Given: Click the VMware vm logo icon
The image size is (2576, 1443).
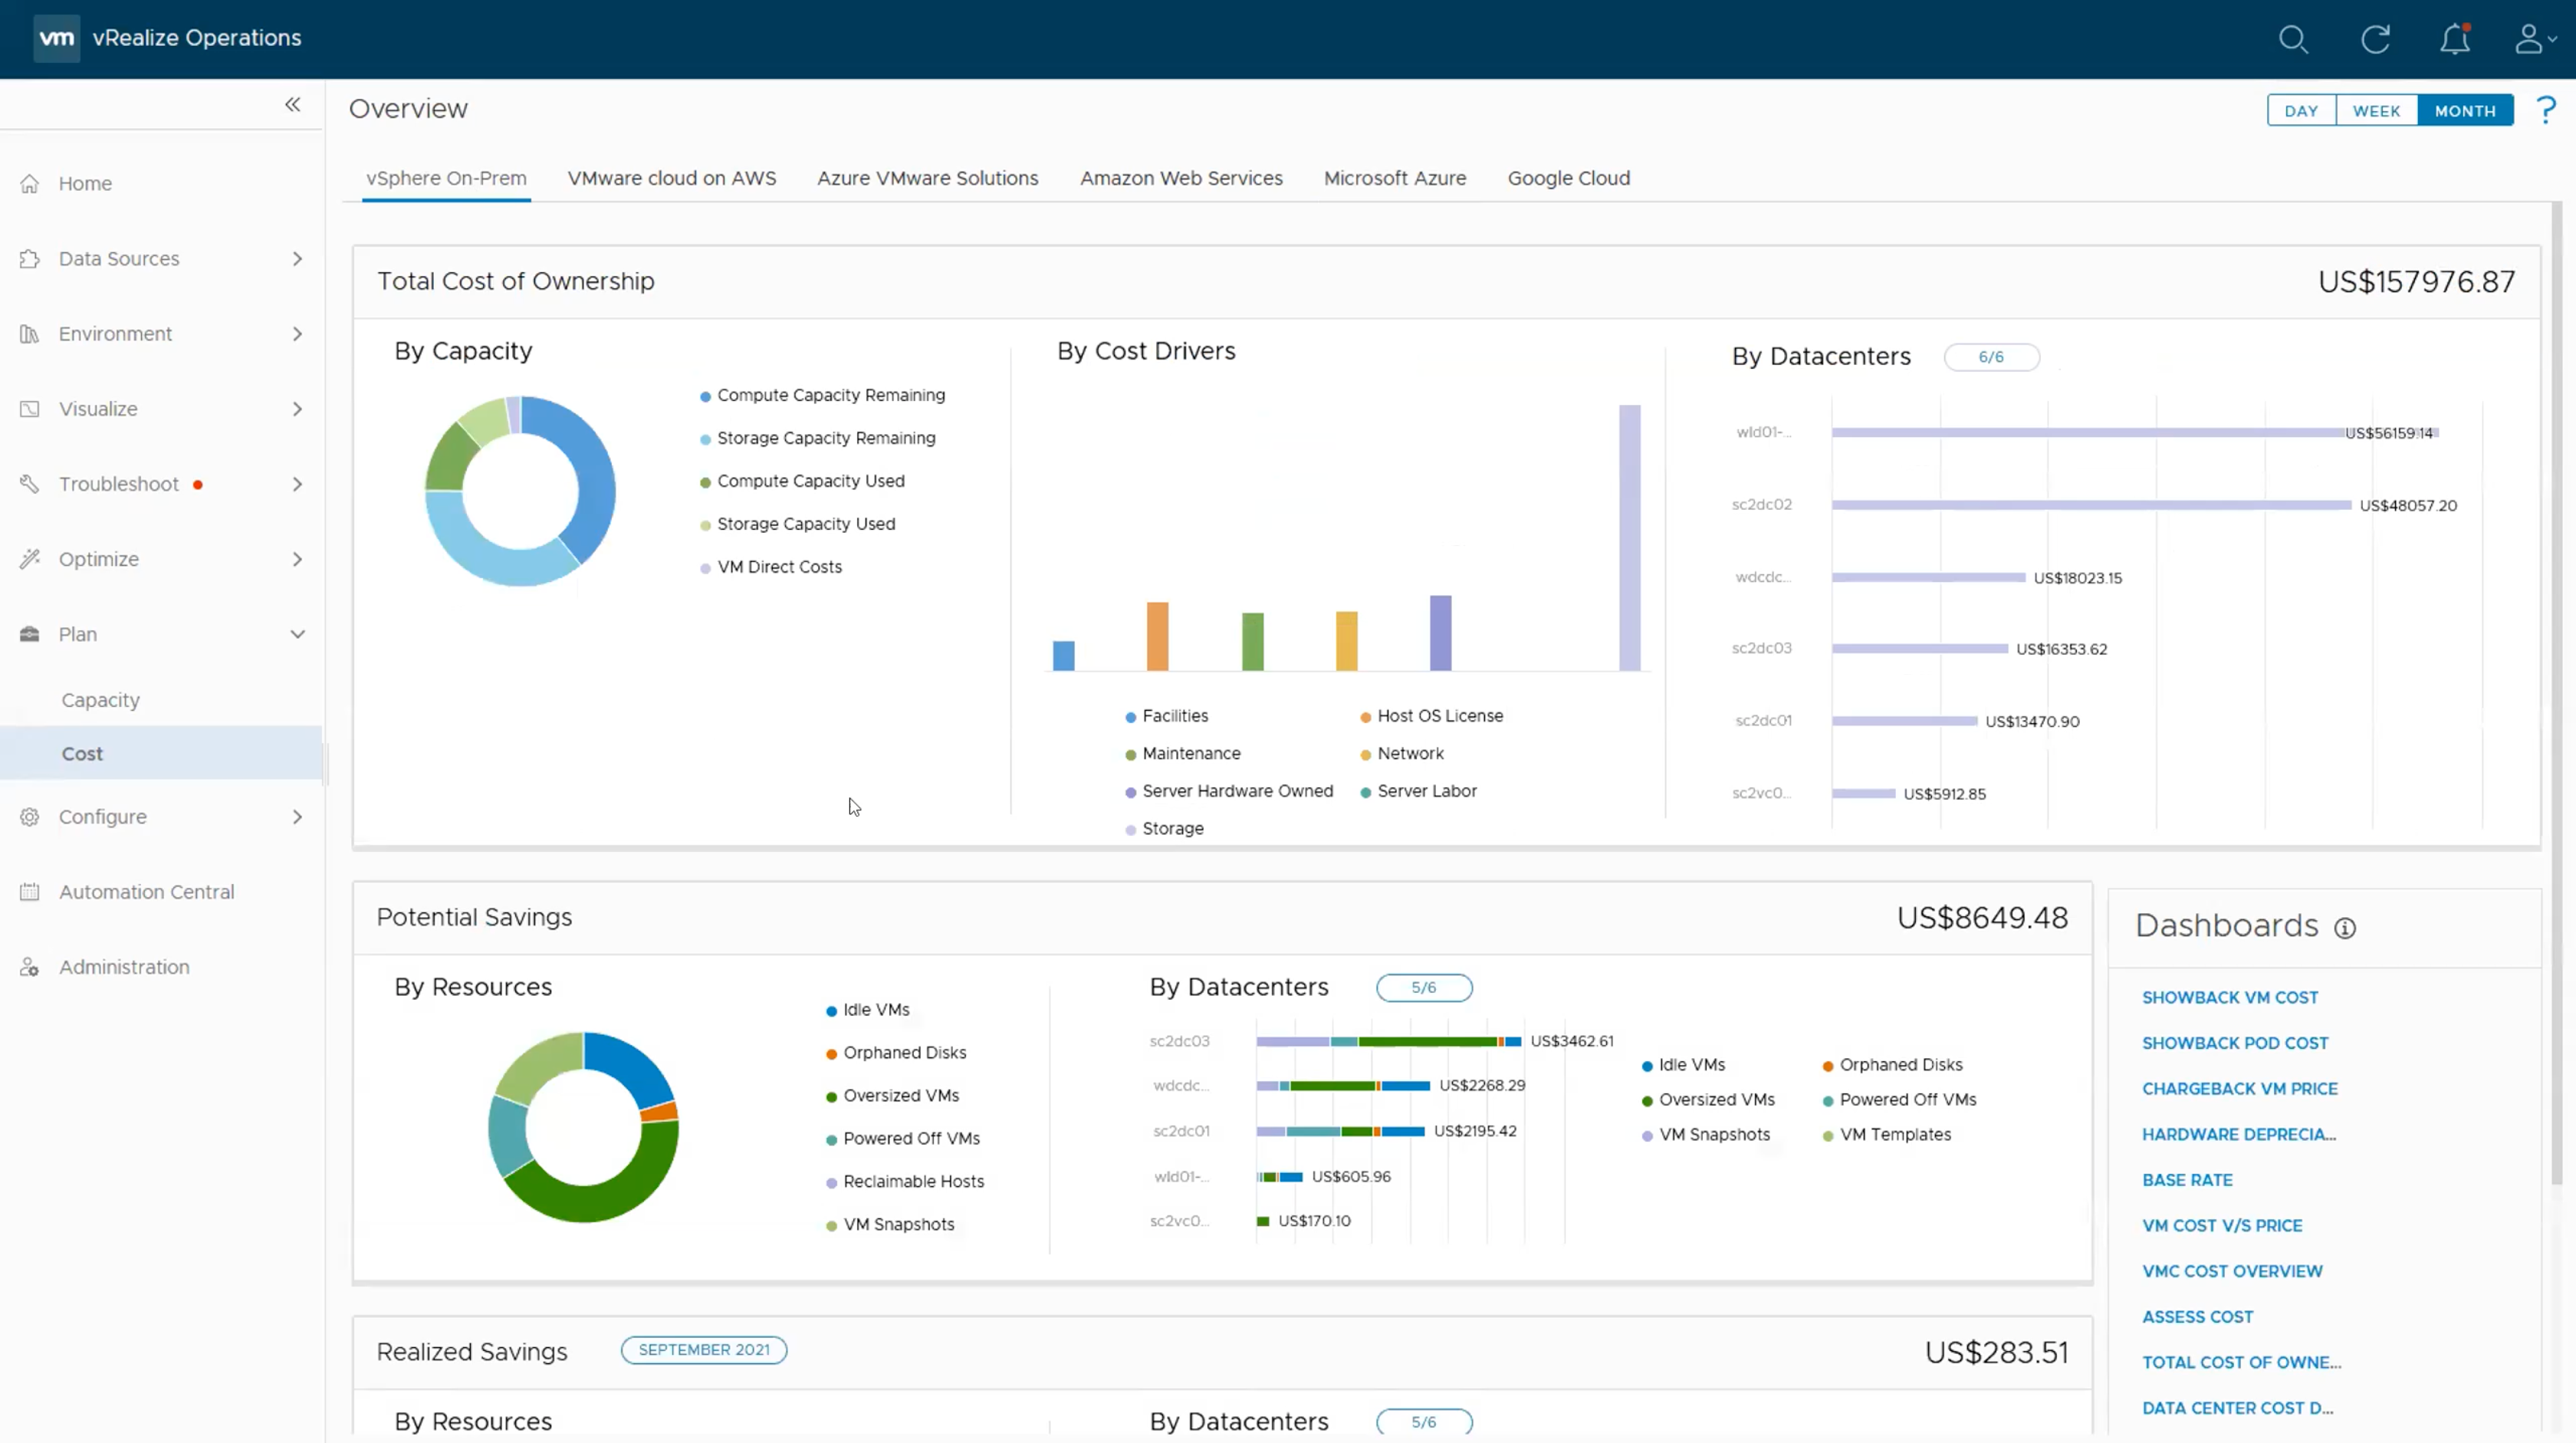Looking at the screenshot, I should point(56,38).
